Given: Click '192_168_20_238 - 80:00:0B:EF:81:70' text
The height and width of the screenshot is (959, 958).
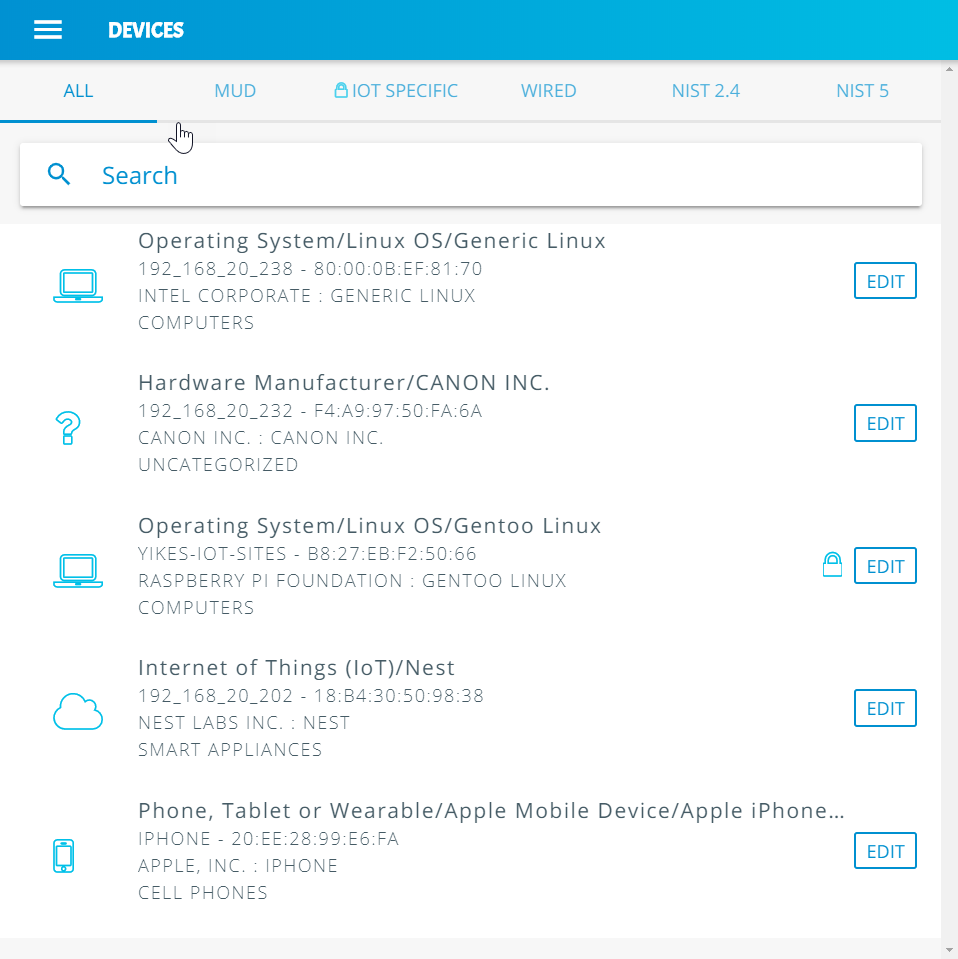Looking at the screenshot, I should click(x=310, y=269).
